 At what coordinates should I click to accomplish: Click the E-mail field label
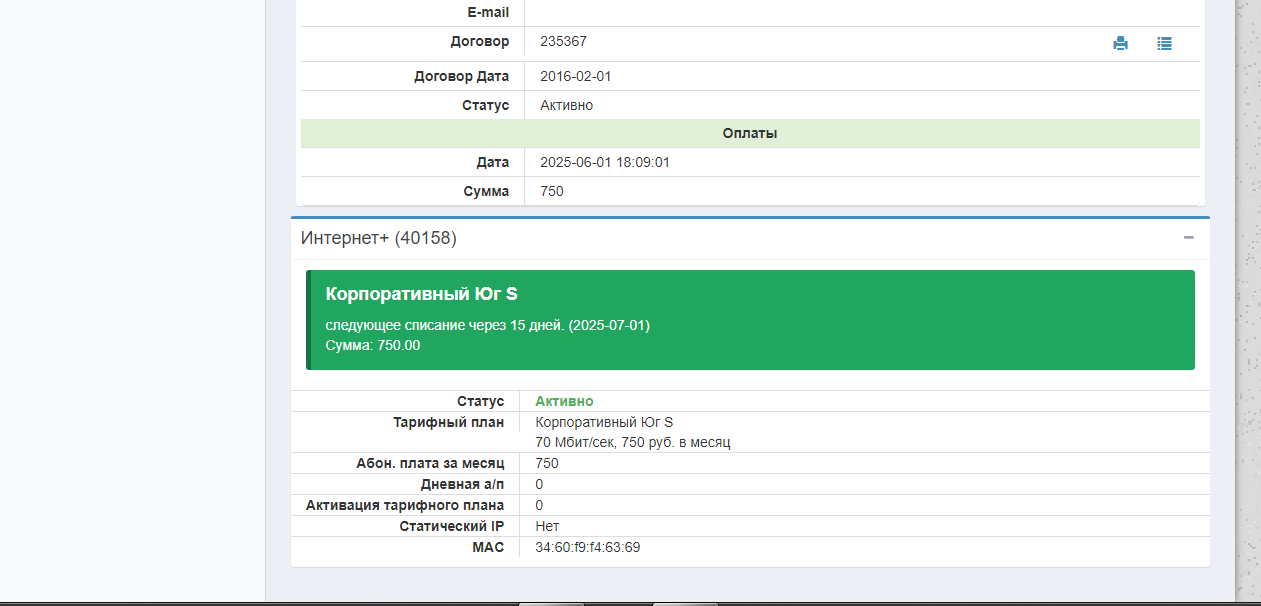(x=487, y=12)
